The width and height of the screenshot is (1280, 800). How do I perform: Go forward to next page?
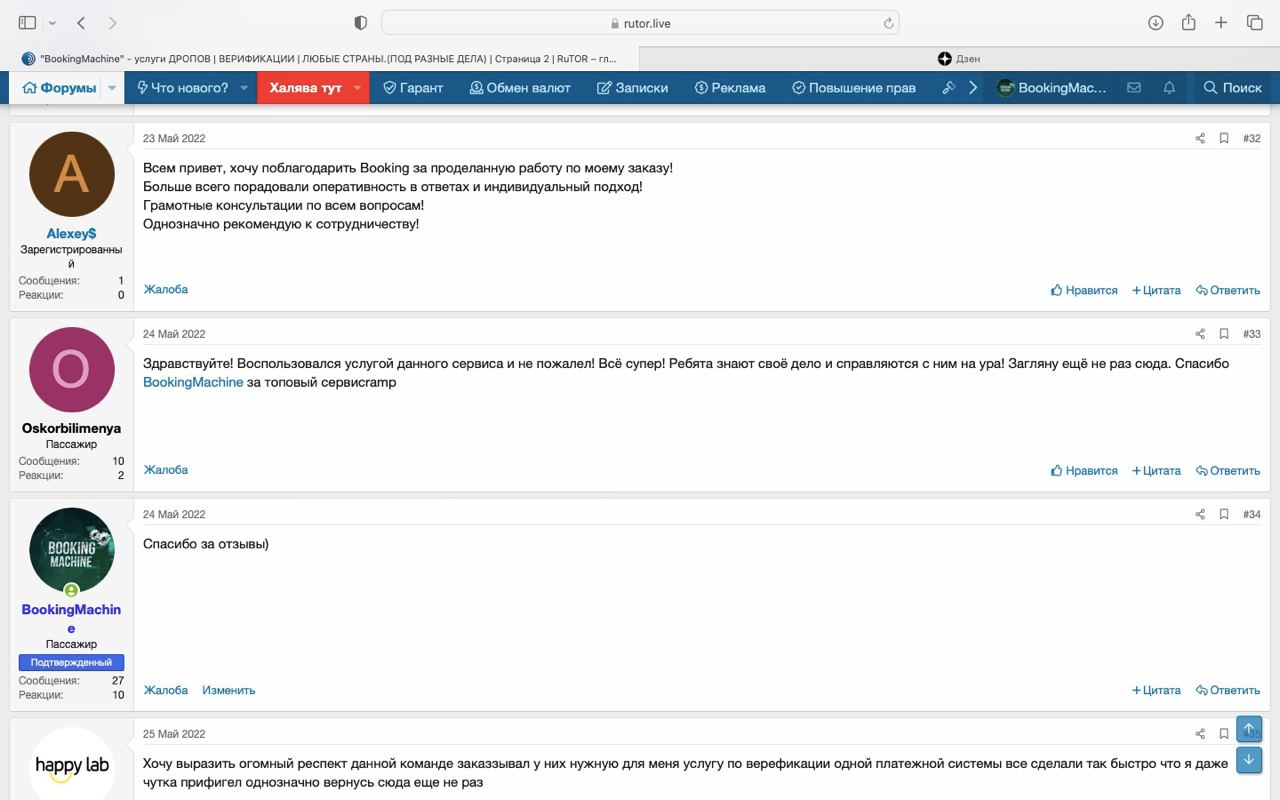coord(112,22)
